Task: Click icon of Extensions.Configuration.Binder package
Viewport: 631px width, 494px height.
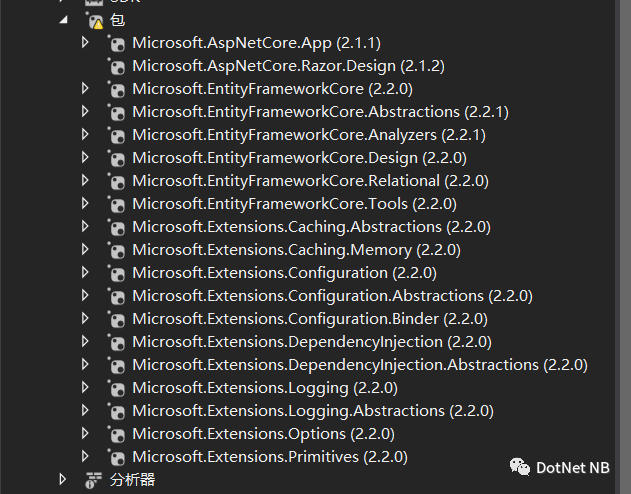Action: (x=117, y=319)
